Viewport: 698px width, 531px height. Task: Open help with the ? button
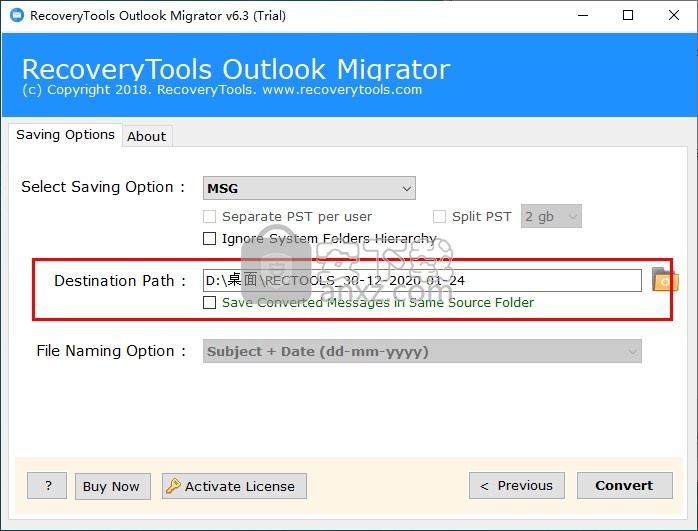(47, 486)
